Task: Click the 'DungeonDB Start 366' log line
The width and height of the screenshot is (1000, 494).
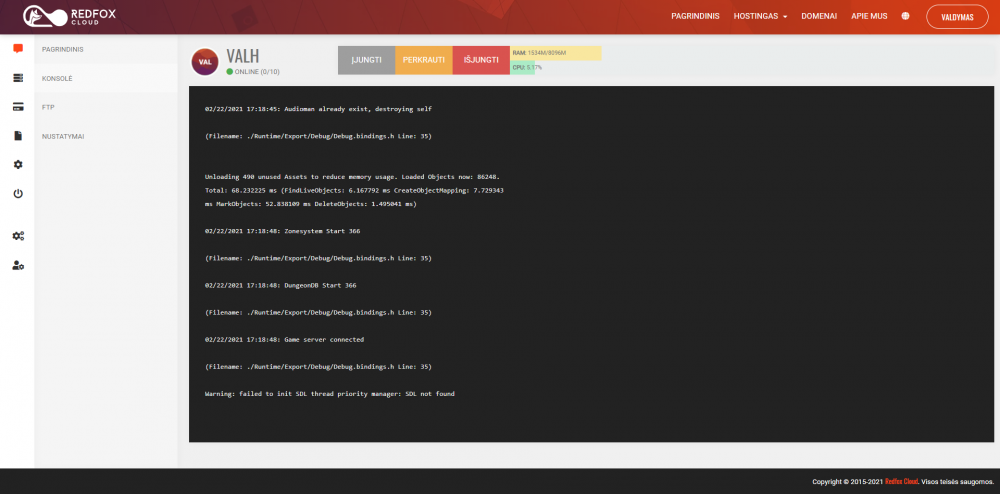Action: pyautogui.click(x=281, y=286)
